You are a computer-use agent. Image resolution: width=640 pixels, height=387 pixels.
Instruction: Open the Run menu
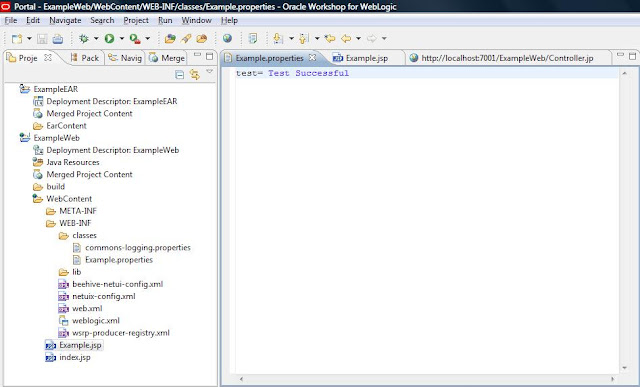coord(165,20)
